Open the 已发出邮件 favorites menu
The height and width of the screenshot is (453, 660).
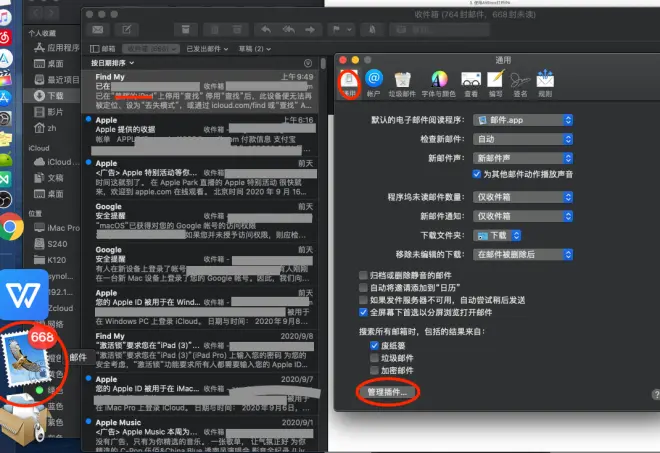(207, 49)
